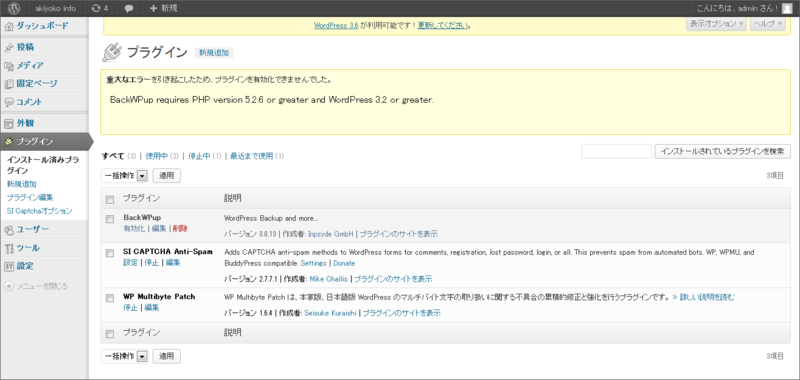This screenshot has height=380, width=800.
Task: Click 編集 under BackWPup
Action: (159, 229)
